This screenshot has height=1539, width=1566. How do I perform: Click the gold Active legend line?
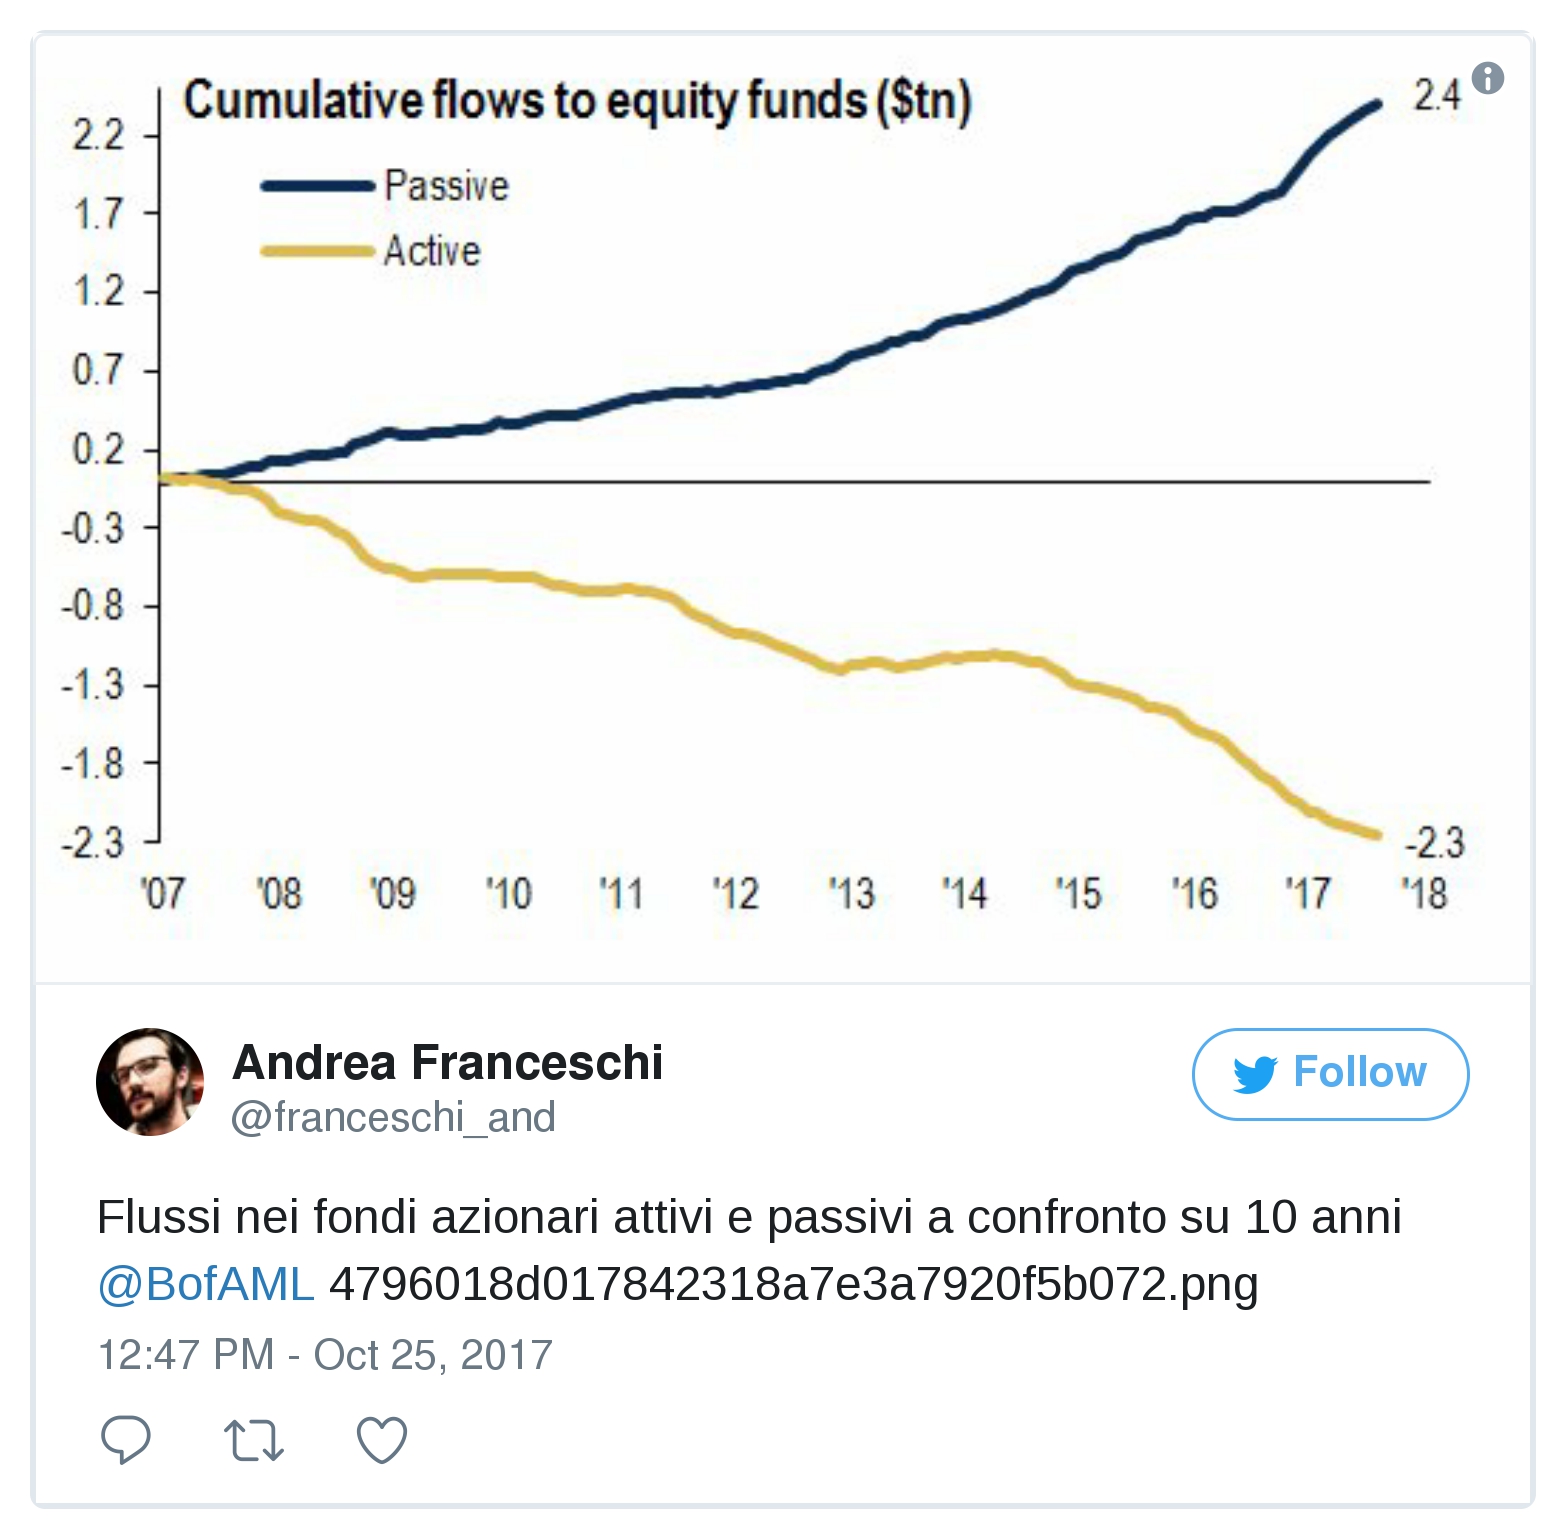point(317,251)
